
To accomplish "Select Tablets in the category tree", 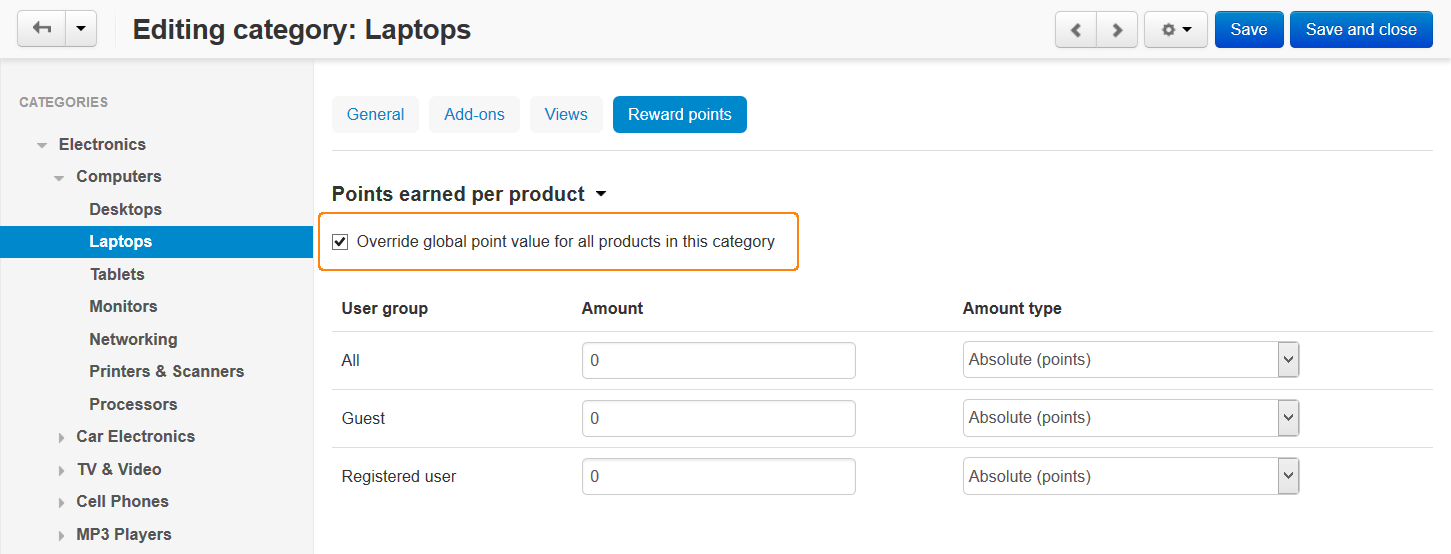I will (x=117, y=274).
